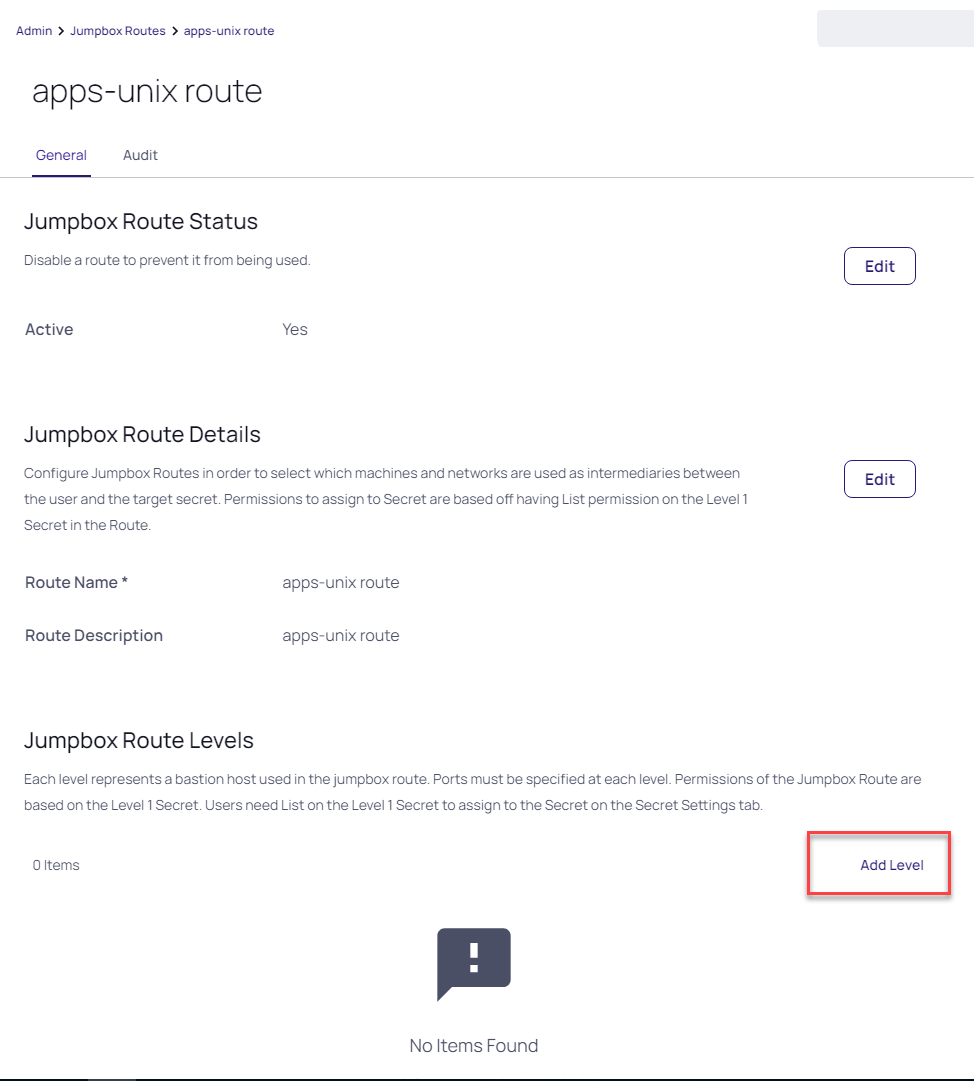Click the 0 Items count label
The width and height of the screenshot is (974, 1081).
pyautogui.click(x=56, y=865)
